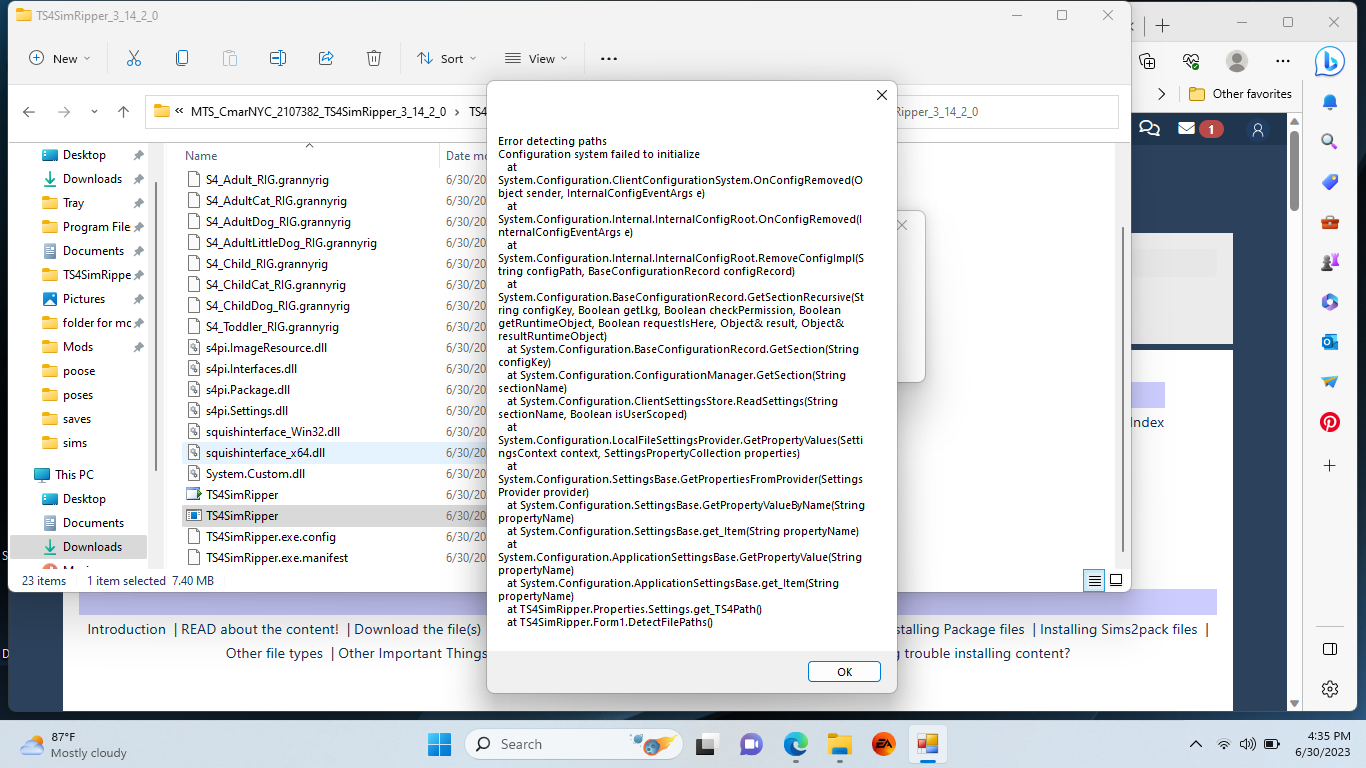
Task: Open a new tab in Edge
Action: (x=1161, y=22)
